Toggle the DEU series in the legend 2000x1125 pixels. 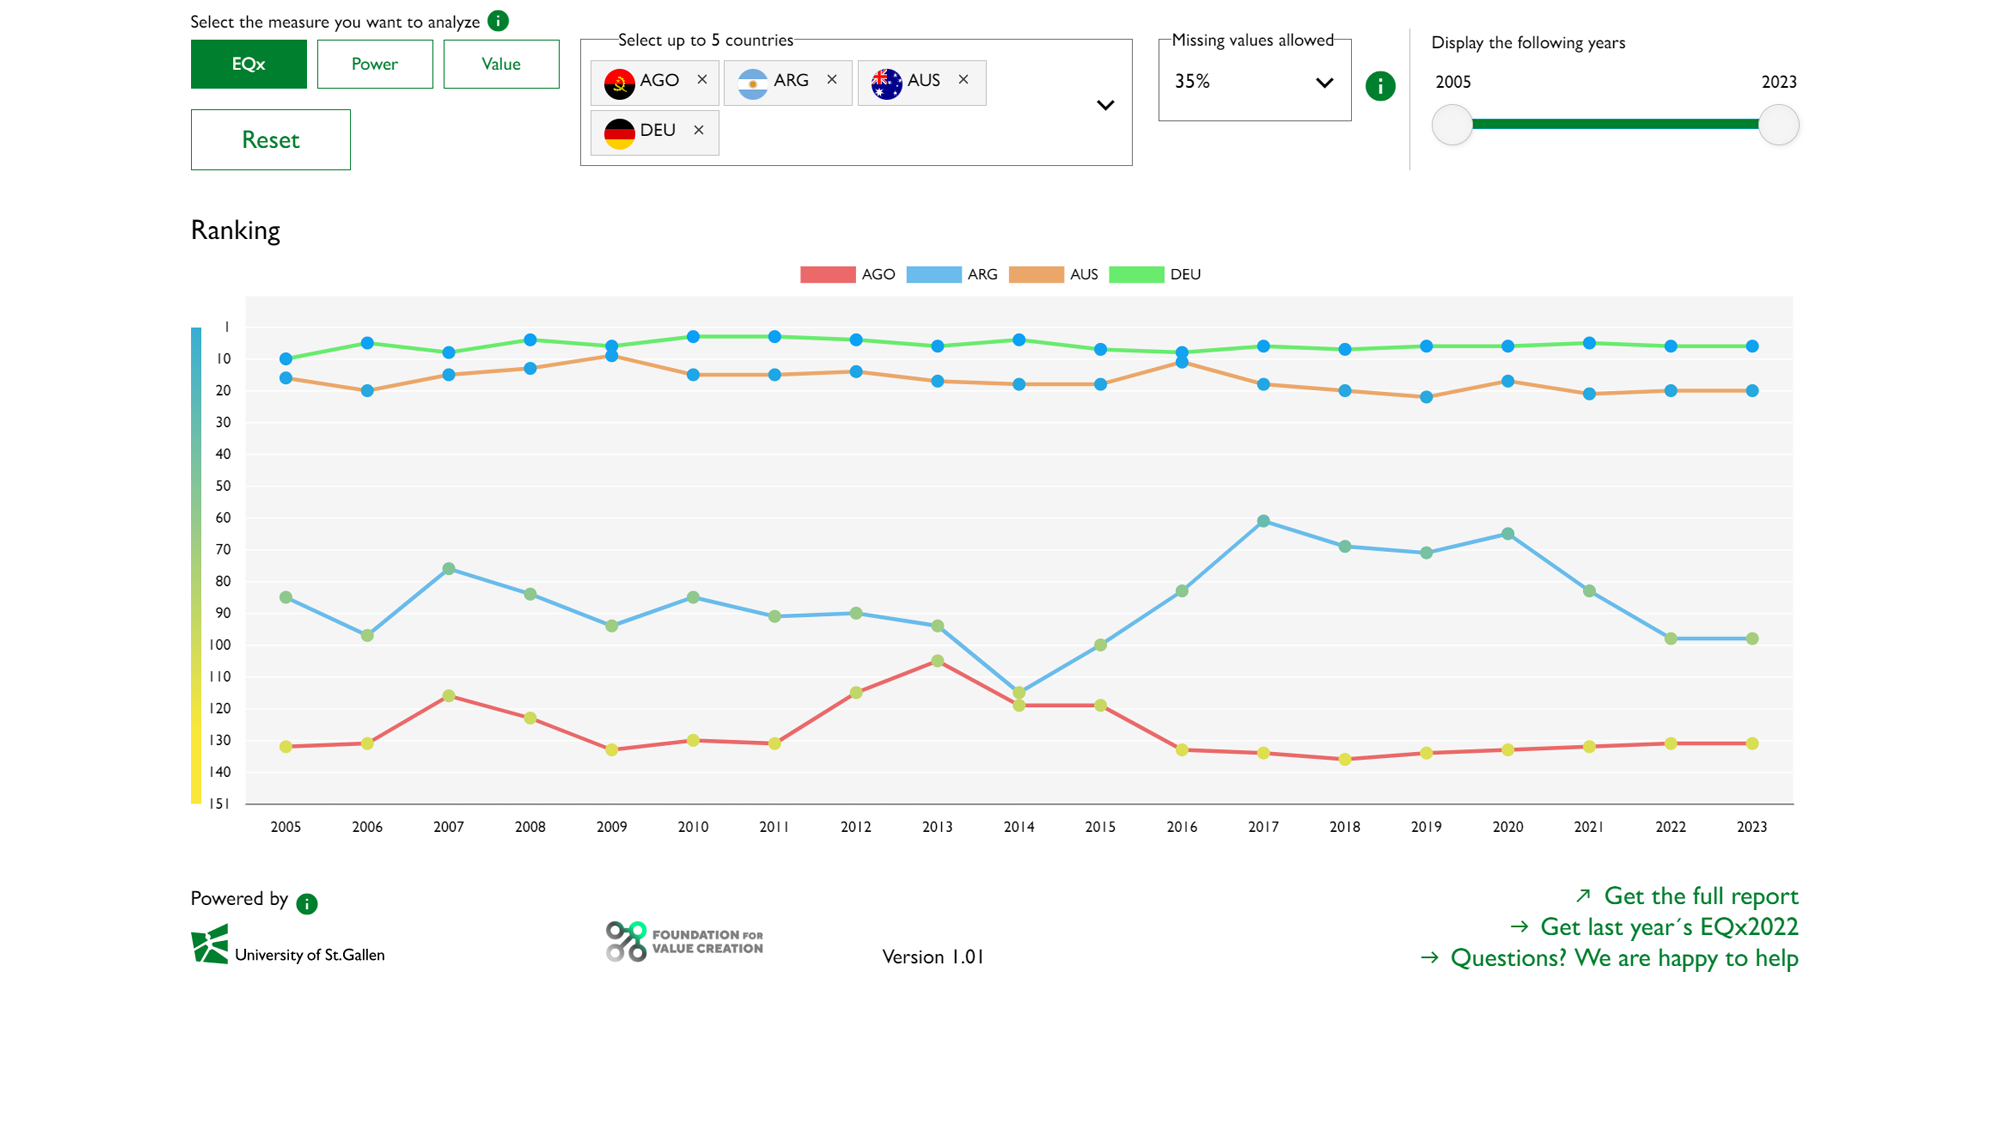[1160, 273]
